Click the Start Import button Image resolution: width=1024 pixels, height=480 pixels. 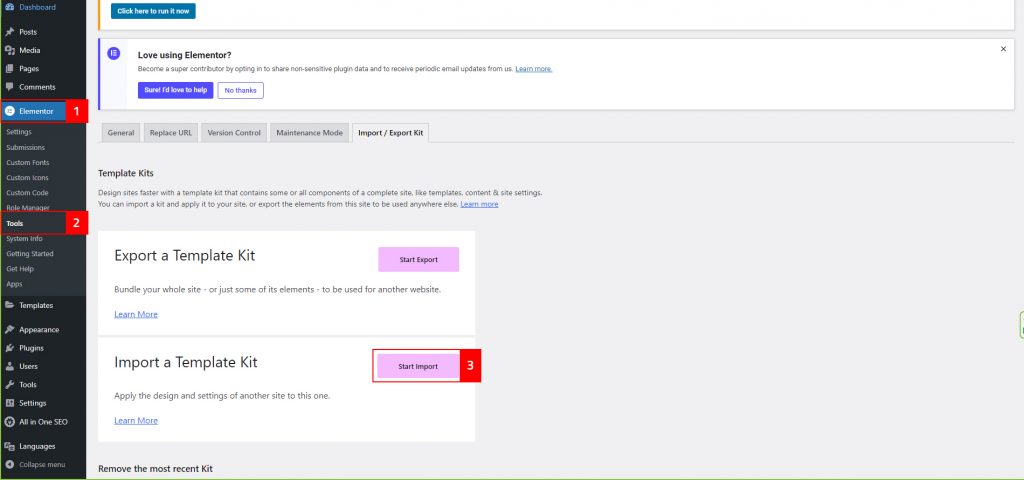[418, 366]
